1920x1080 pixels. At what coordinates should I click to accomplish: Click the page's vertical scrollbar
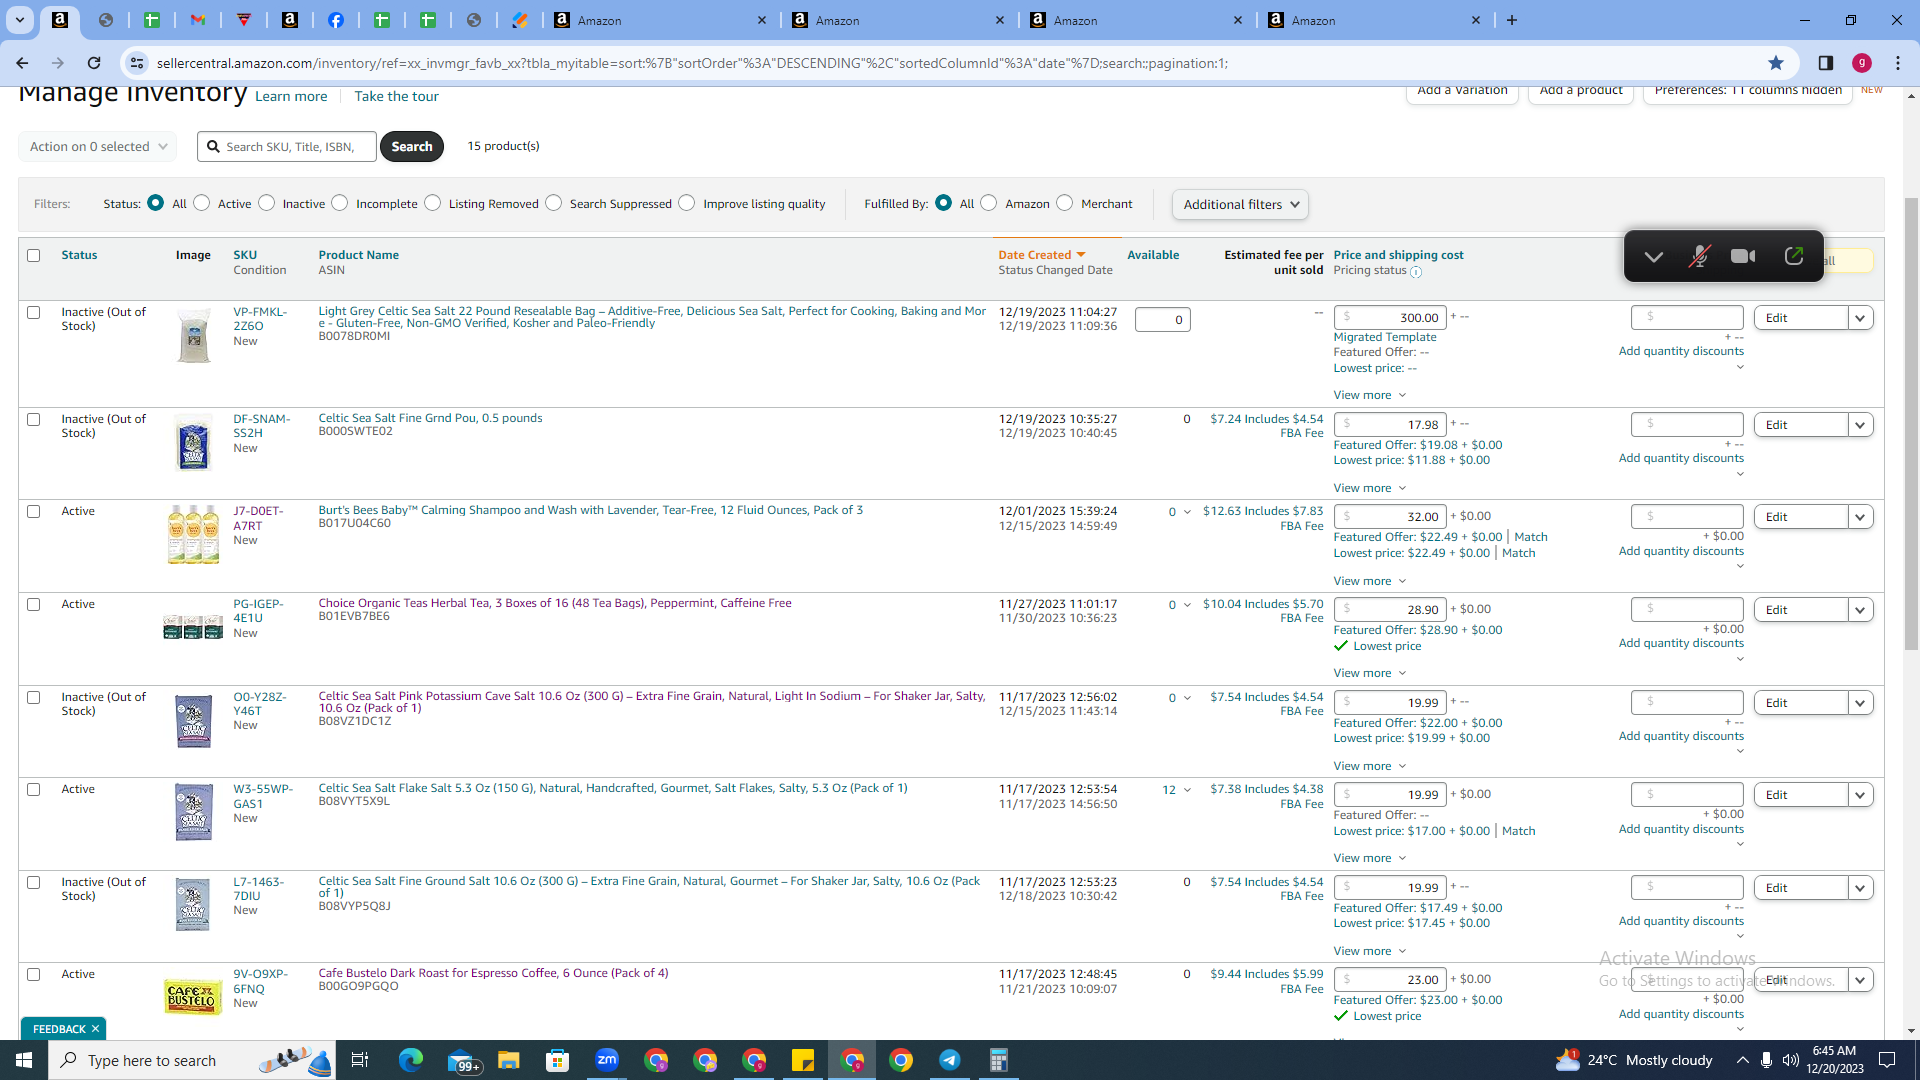coord(1912,423)
